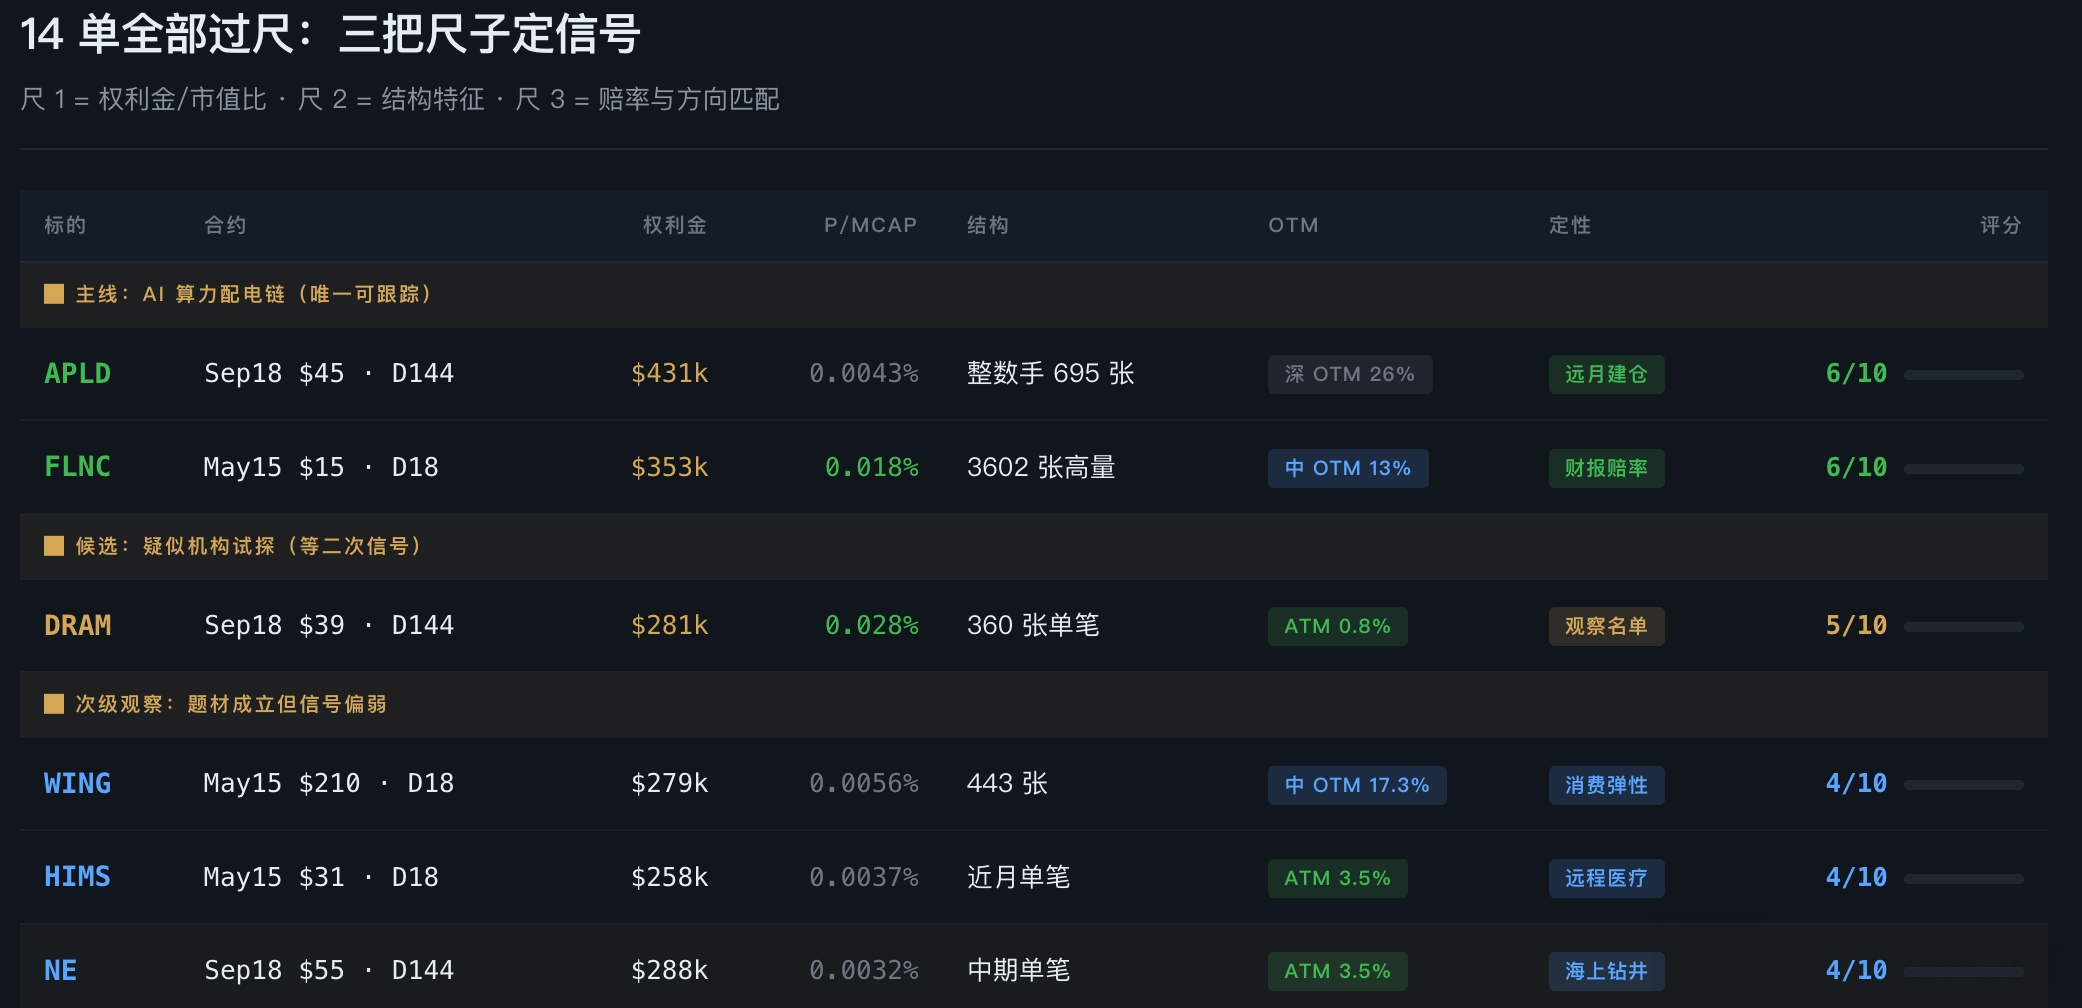This screenshot has width=2082, height=1008.
Task: Click the orange square beside 主线 section
Action: coord(54,294)
